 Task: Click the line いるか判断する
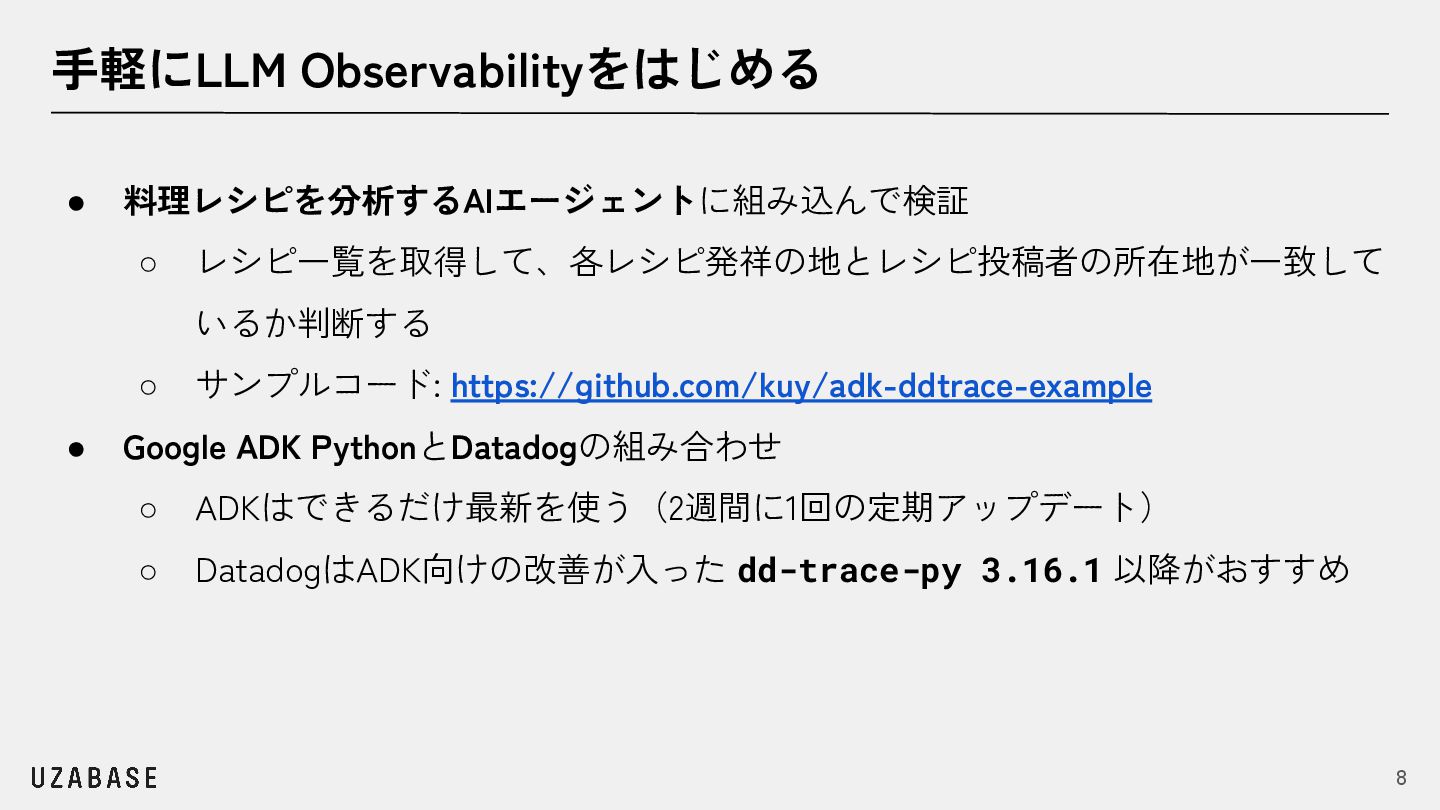coord(314,324)
